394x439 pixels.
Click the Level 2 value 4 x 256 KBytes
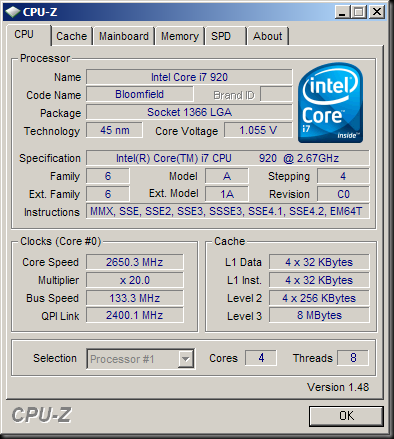click(319, 298)
